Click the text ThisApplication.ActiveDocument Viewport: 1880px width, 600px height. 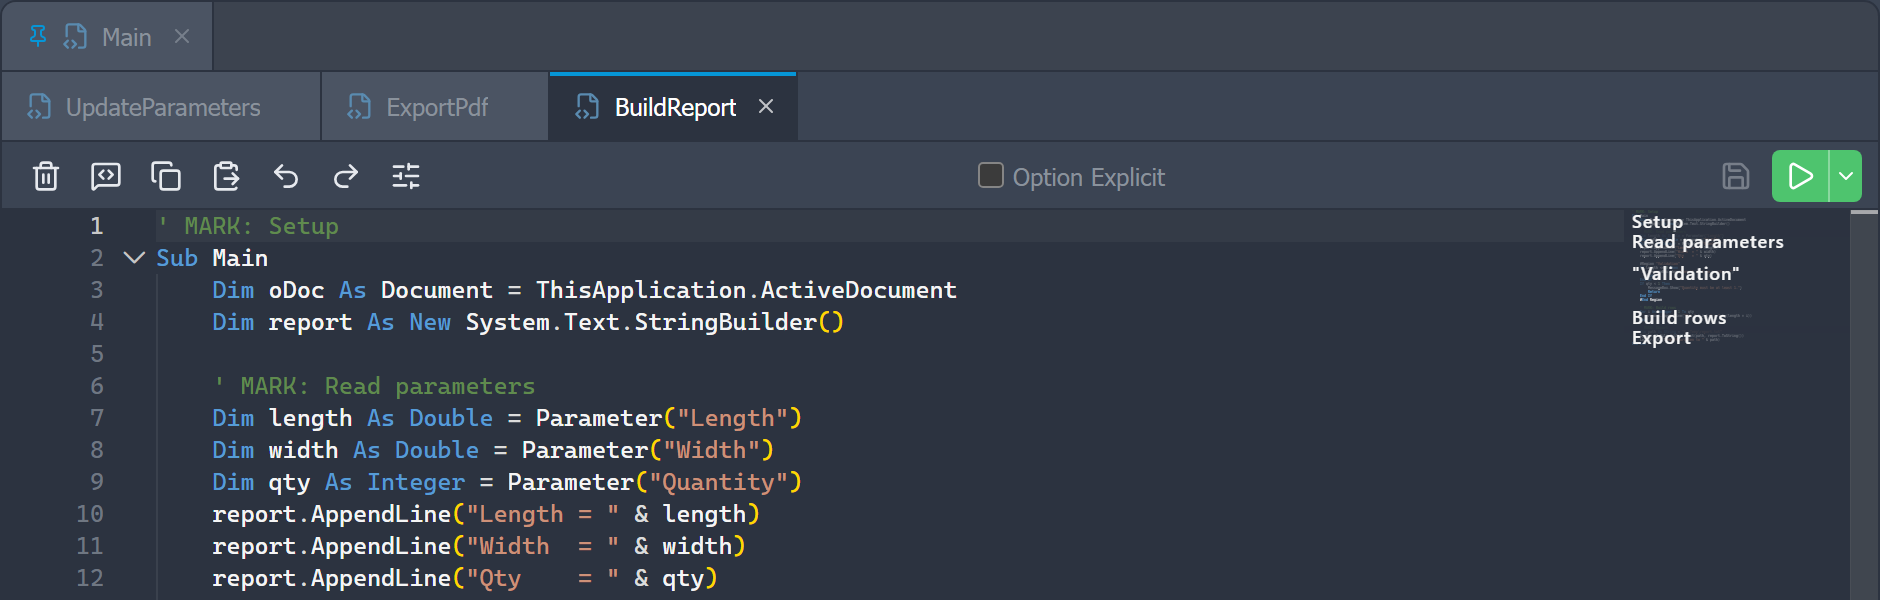pyautogui.click(x=746, y=290)
